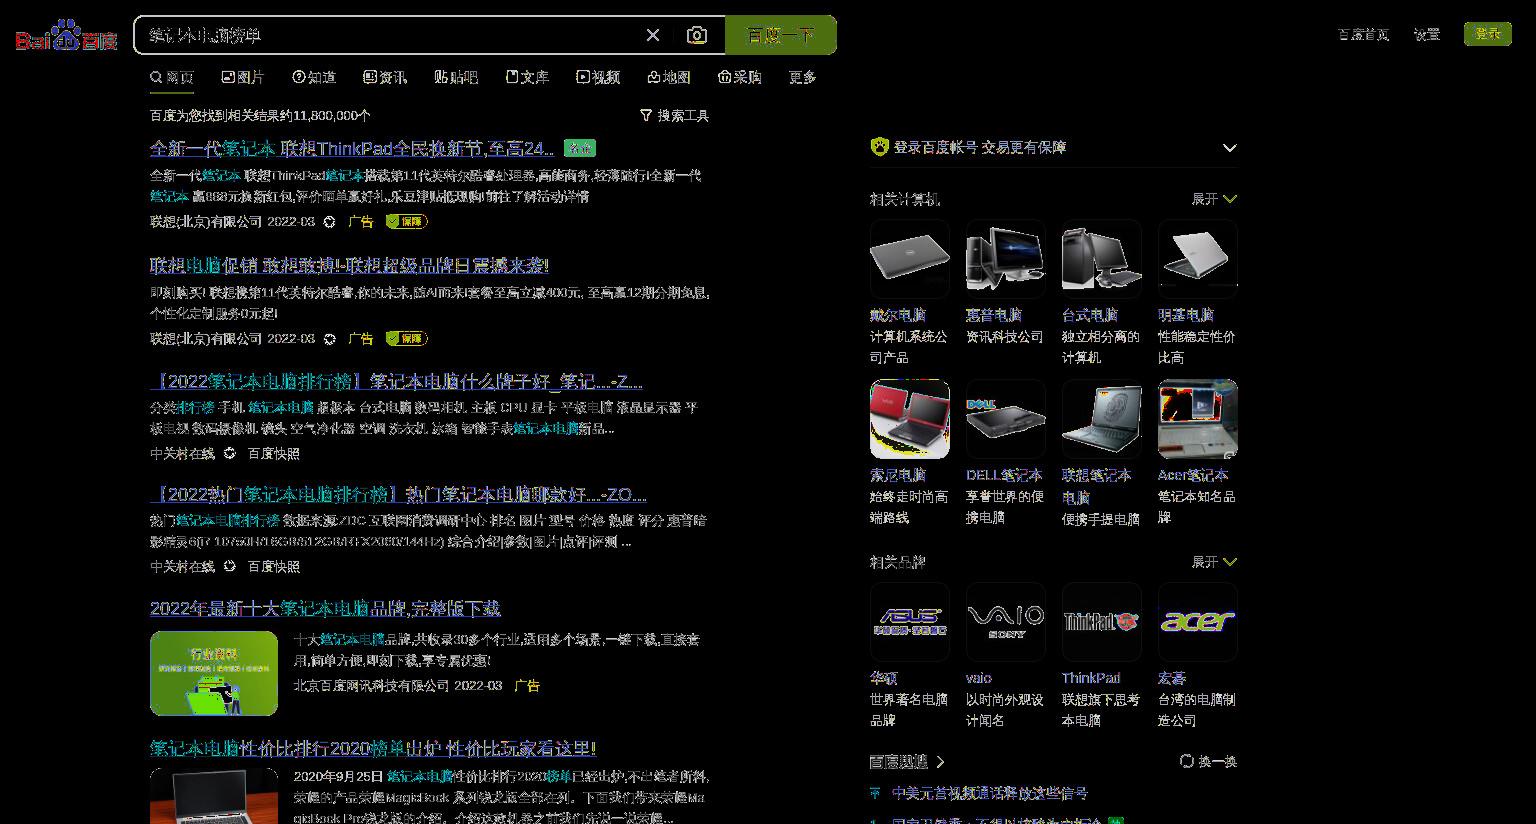The width and height of the screenshot is (1536, 824).
Task: Open the DELL笔记本 text link
Action: 1004,475
